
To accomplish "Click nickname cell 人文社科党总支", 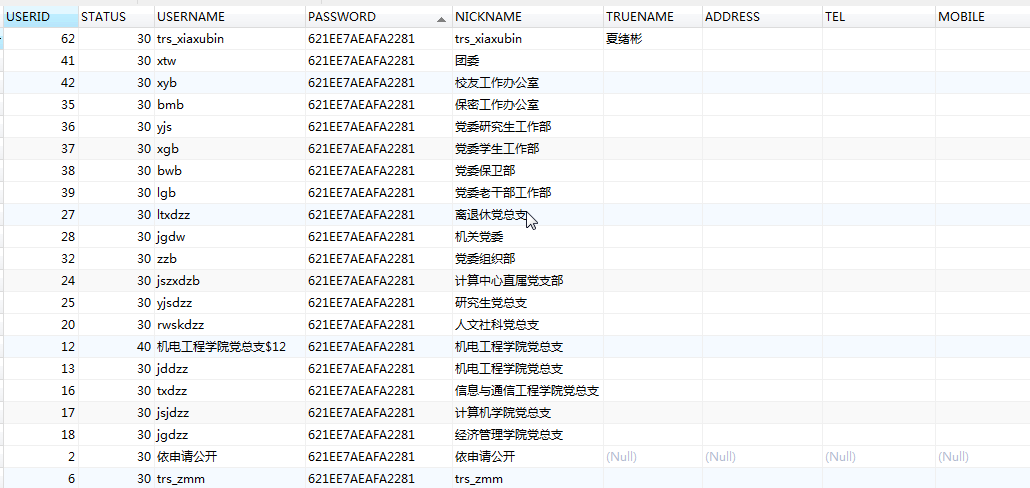I will 528,325.
